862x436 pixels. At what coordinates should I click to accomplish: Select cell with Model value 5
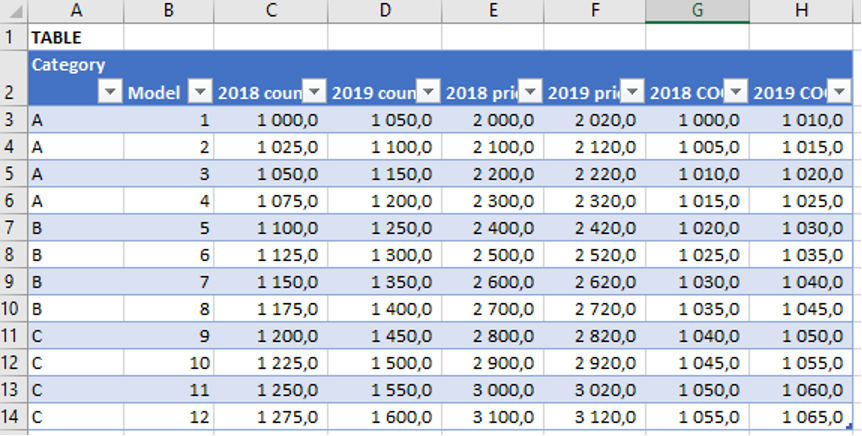pyautogui.click(x=169, y=228)
